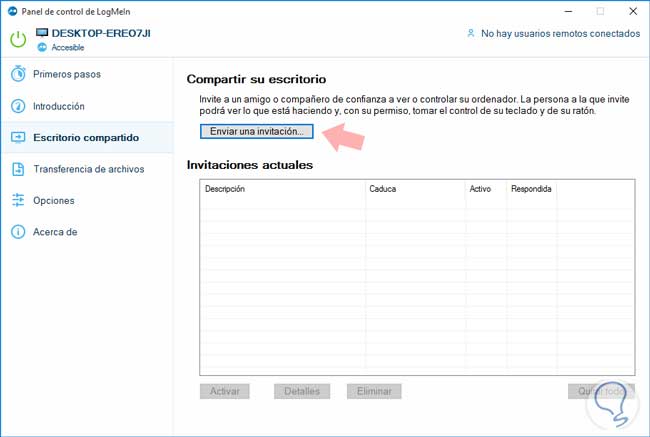Click 'No hay usuarios remotos conectados' text
650x437 pixels.
[x=560, y=34]
